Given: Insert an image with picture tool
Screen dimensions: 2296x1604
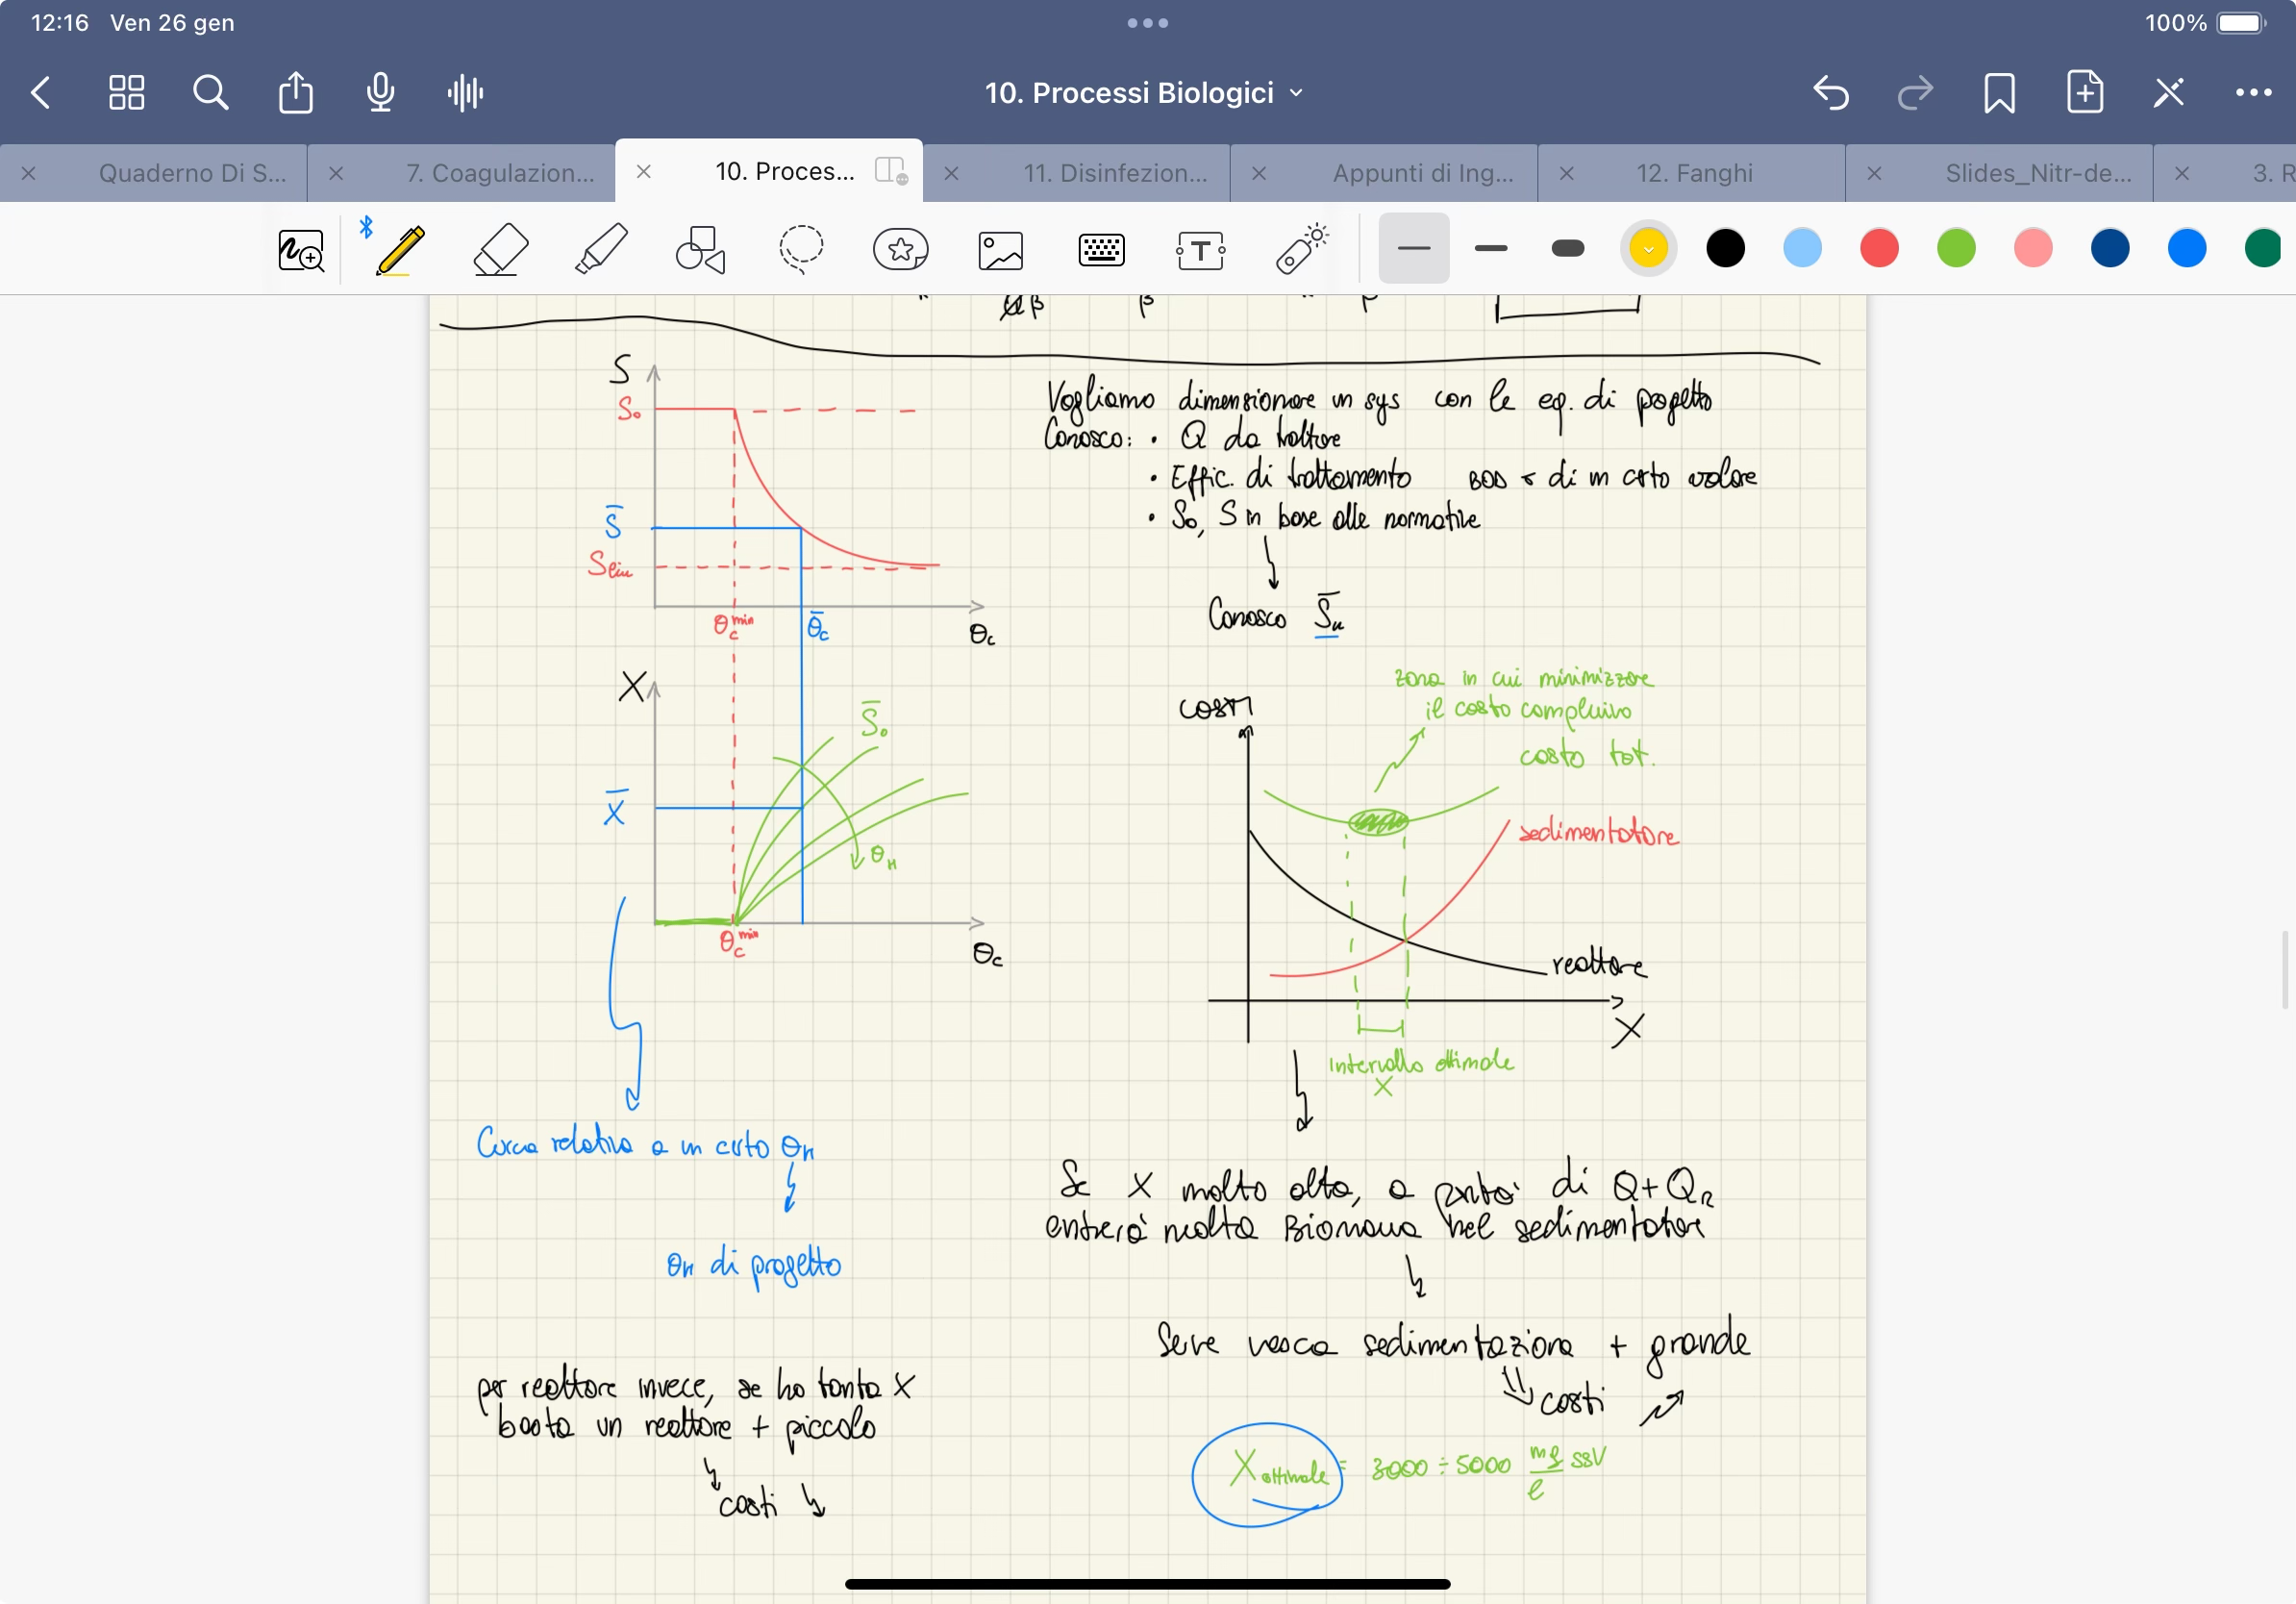Looking at the screenshot, I should [1000, 250].
